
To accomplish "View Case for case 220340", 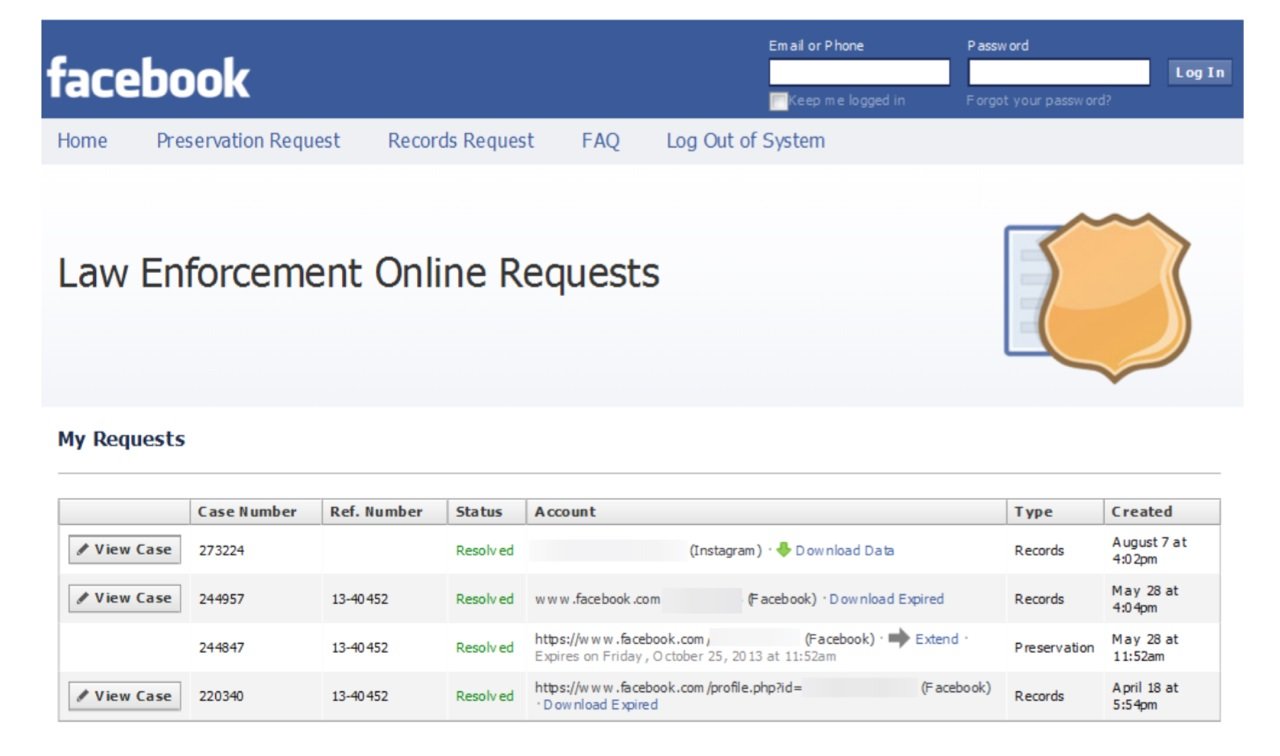I will coord(124,696).
